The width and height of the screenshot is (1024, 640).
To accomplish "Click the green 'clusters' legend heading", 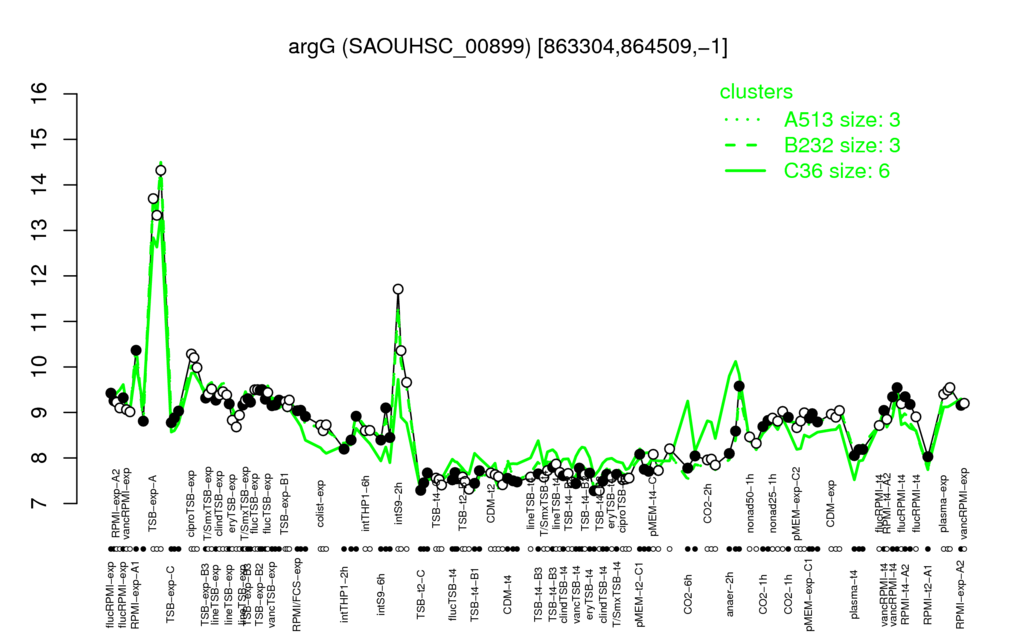I will [756, 91].
